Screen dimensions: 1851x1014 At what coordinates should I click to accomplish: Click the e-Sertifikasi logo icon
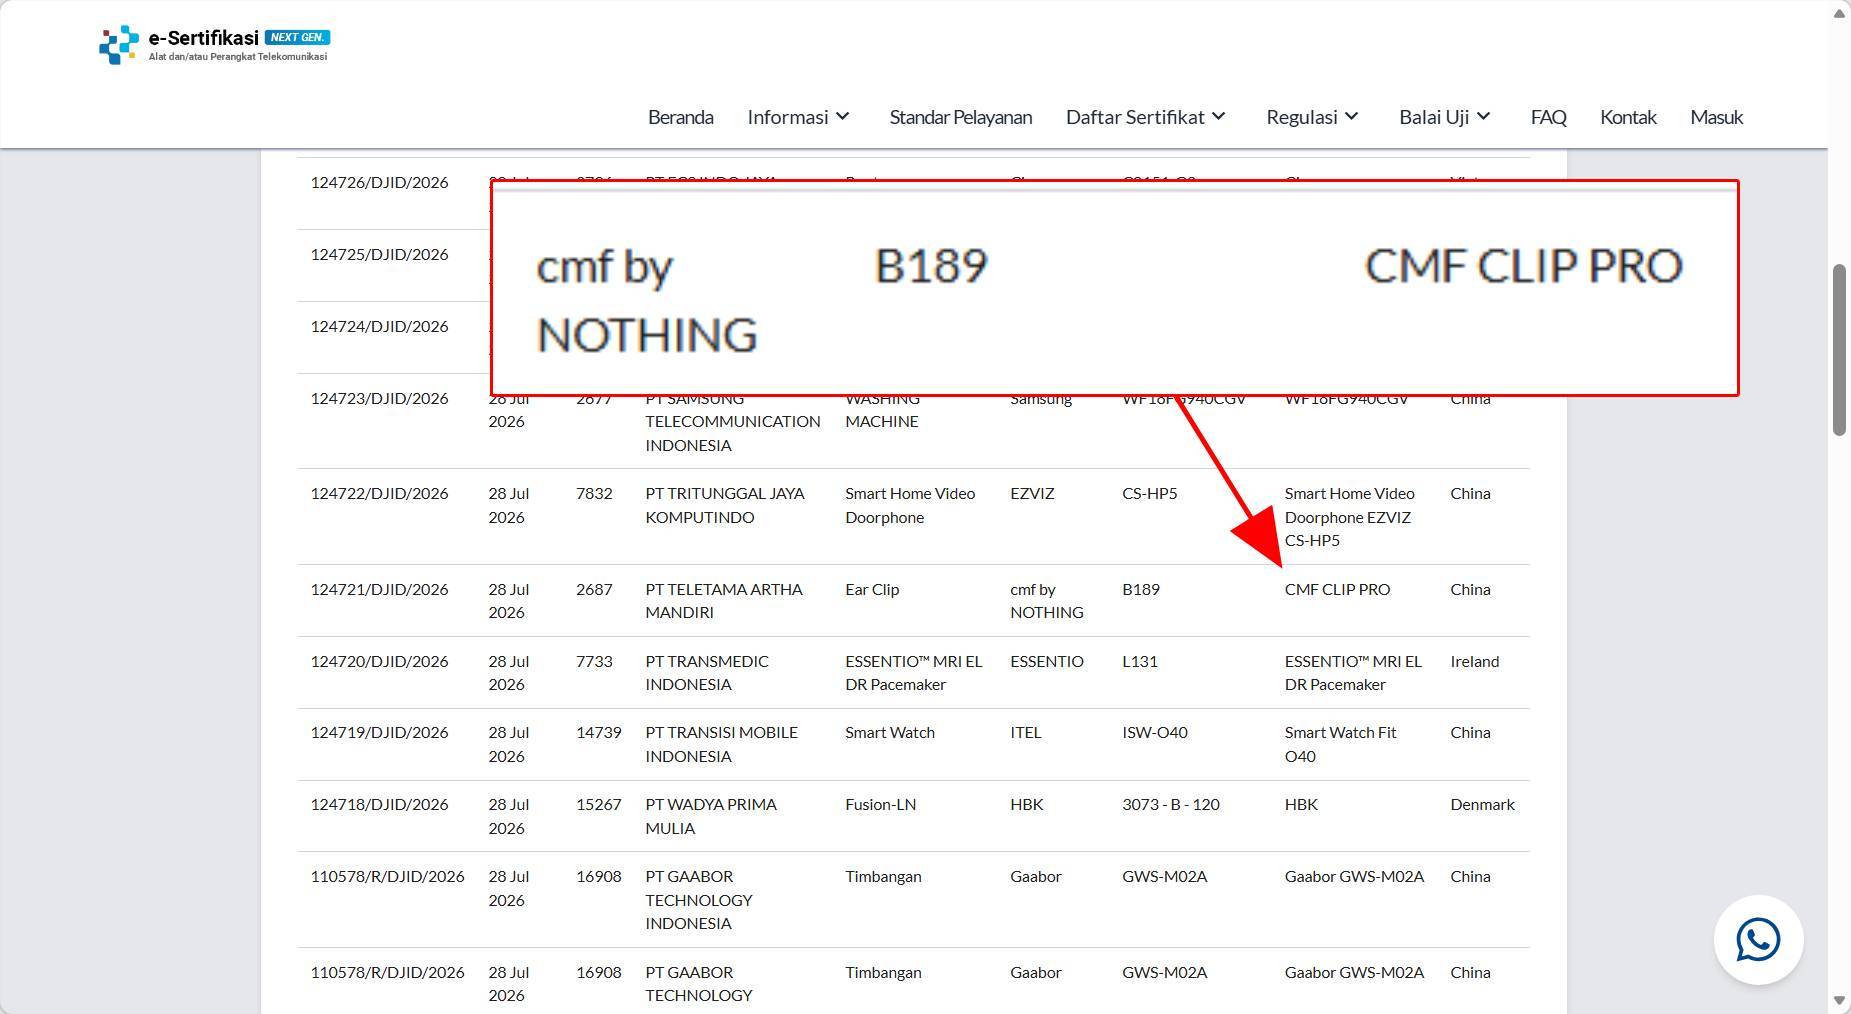coord(119,45)
